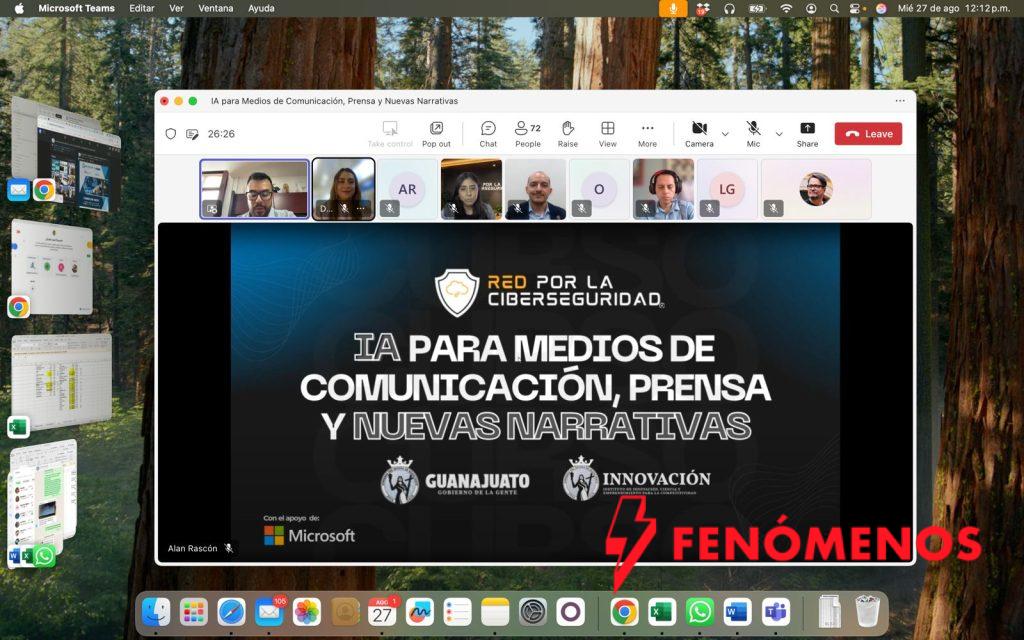This screenshot has width=1024, height=640.
Task: Open Spotlight search in the menu bar
Action: click(x=834, y=8)
